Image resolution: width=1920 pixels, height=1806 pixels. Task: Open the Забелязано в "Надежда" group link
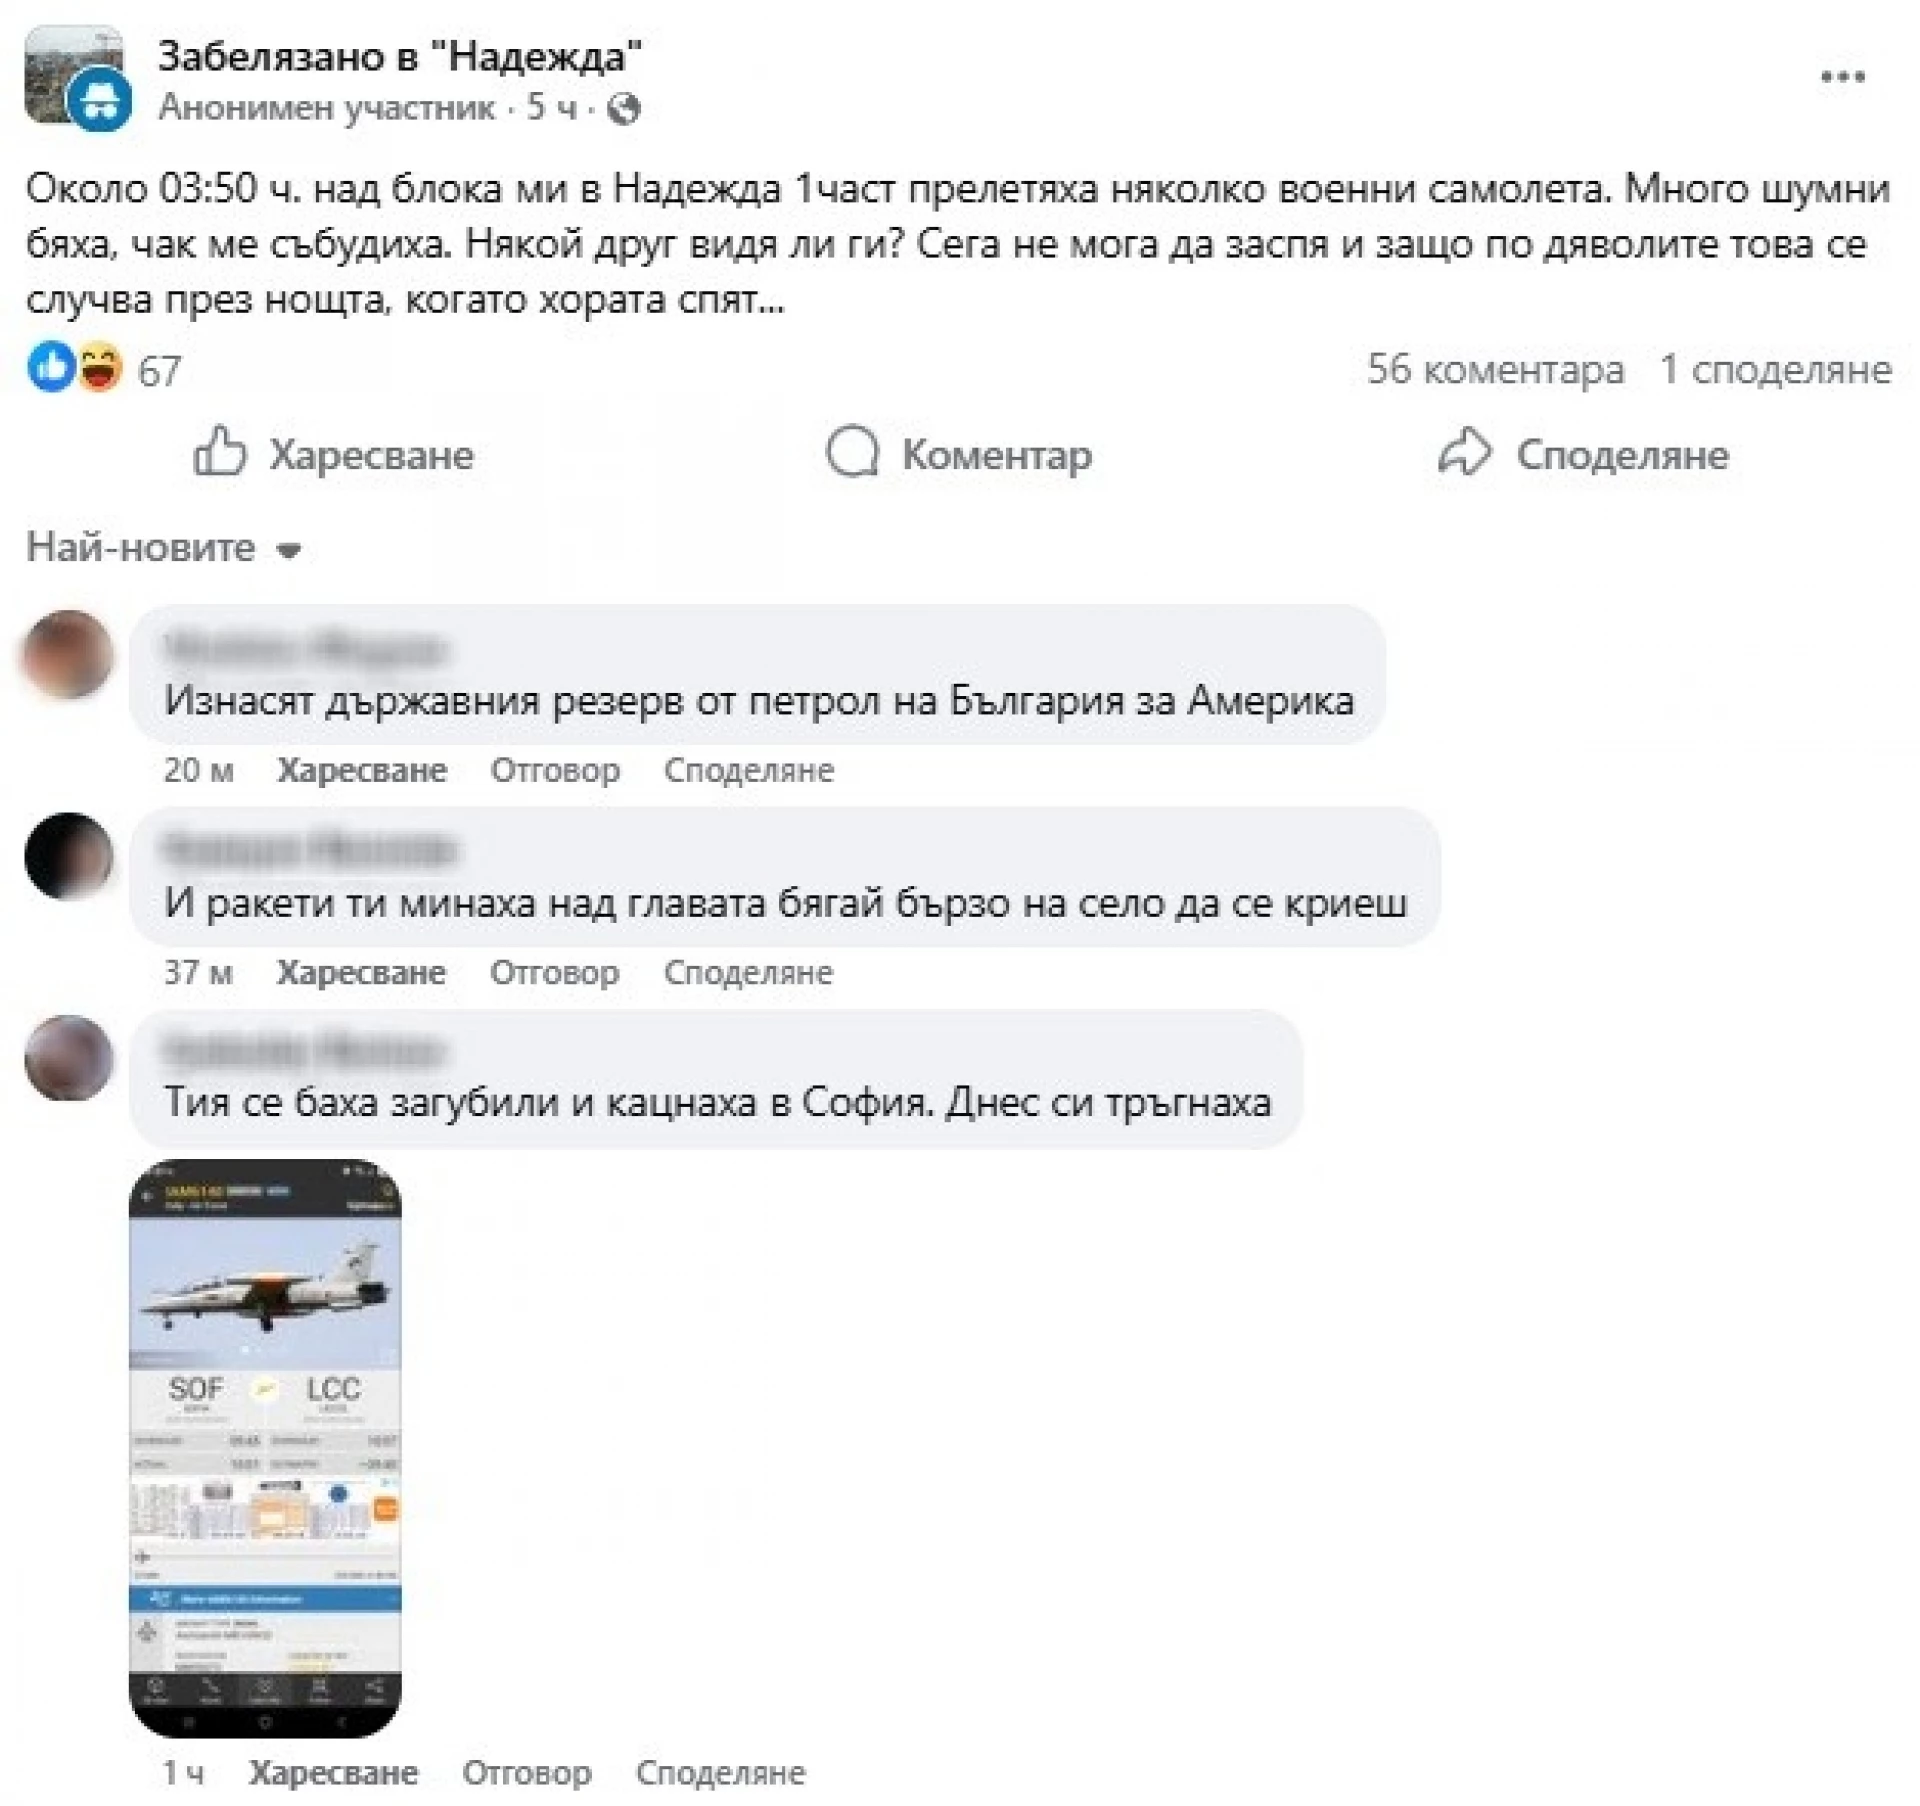tap(399, 56)
